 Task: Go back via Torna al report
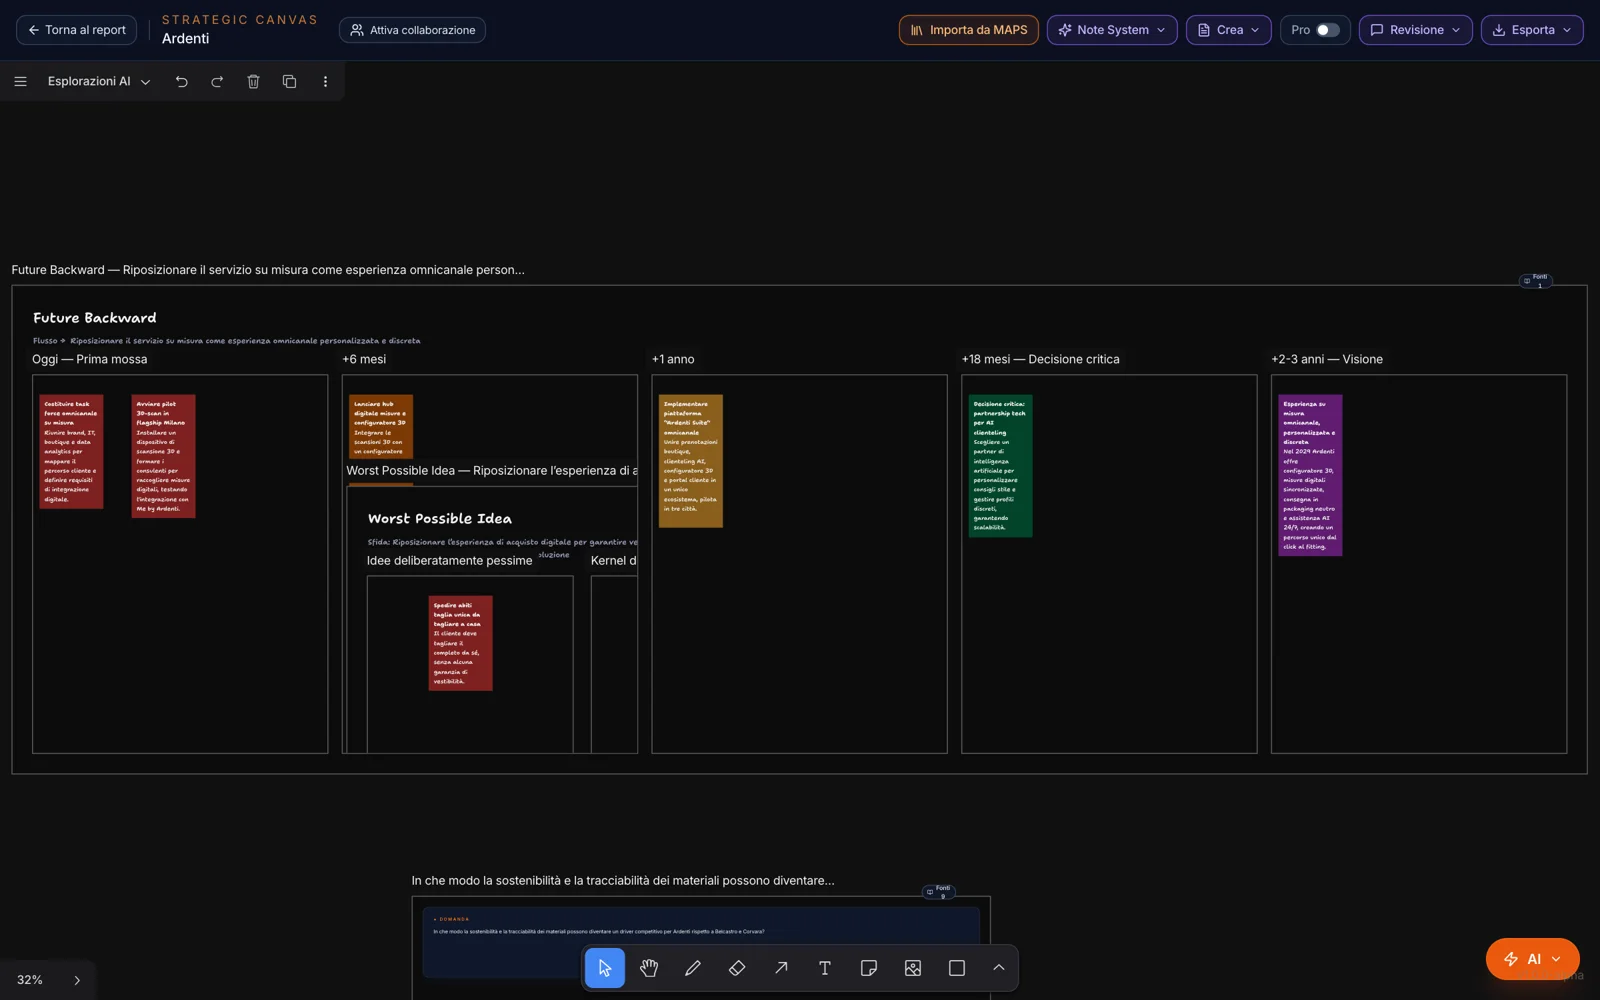(77, 30)
